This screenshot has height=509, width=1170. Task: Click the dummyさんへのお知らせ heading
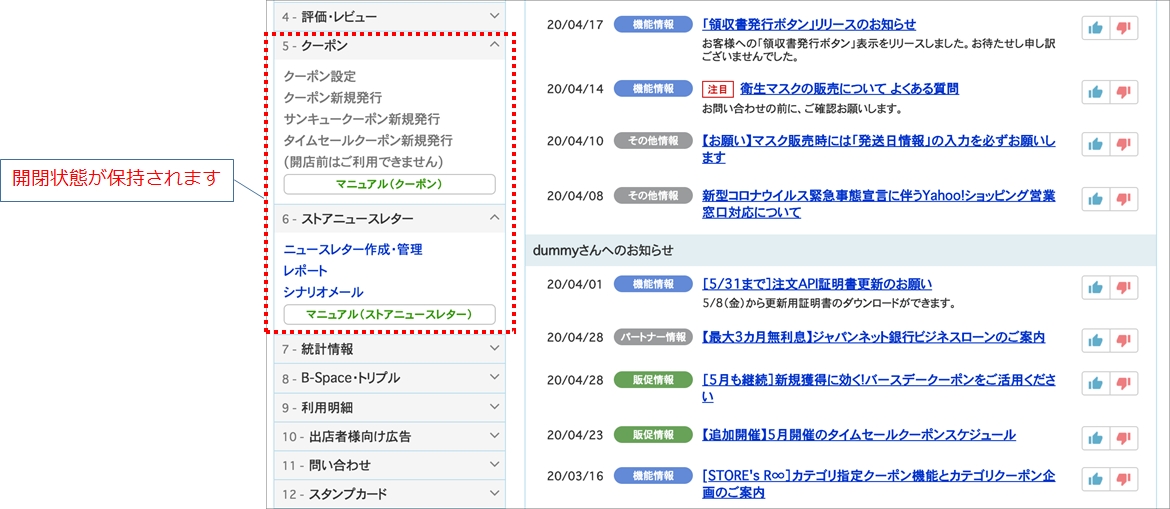(x=603, y=251)
